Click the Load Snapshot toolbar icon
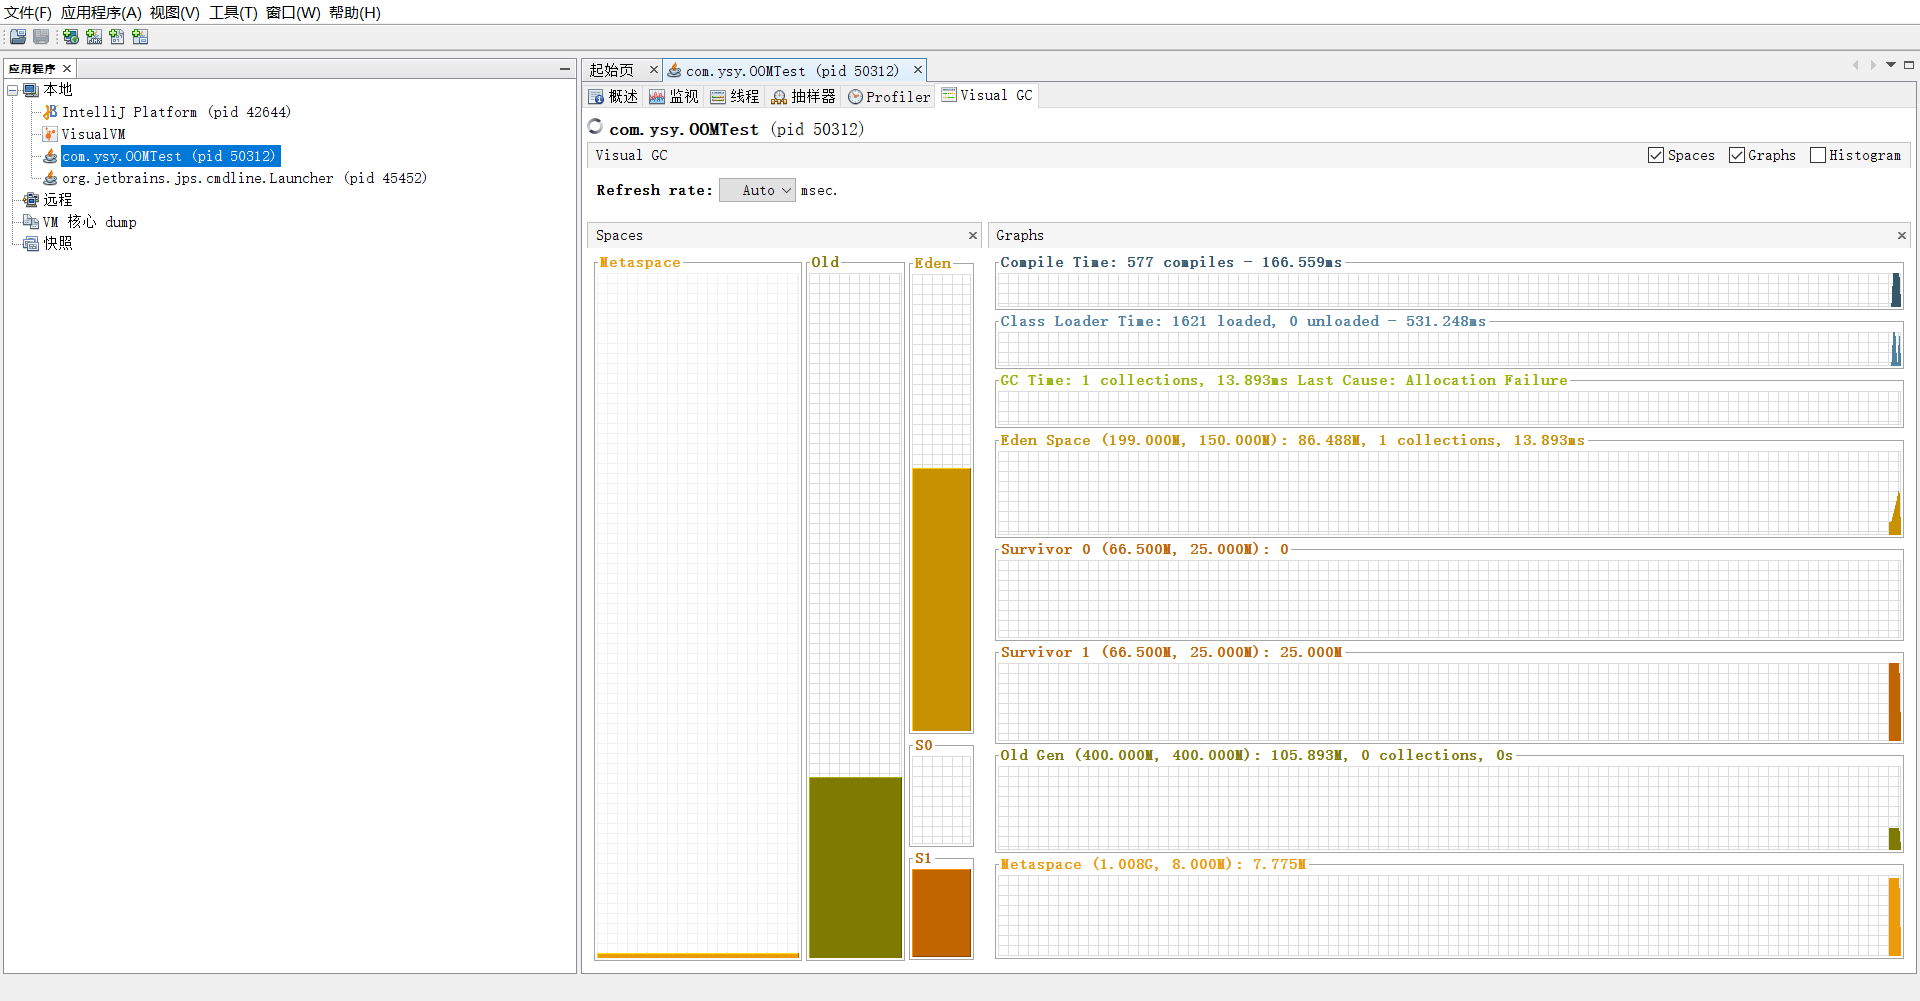 18,37
